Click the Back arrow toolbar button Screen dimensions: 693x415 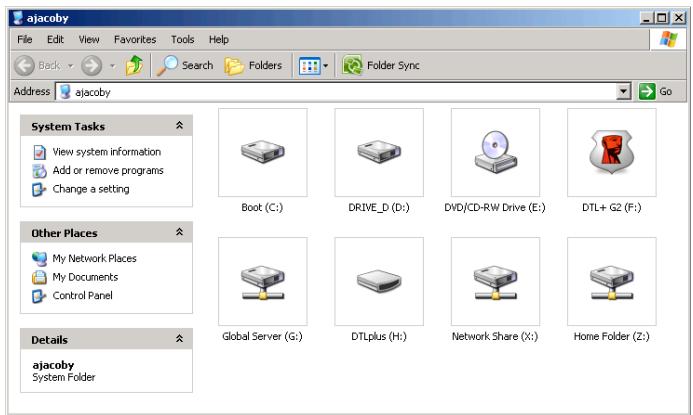point(24,66)
